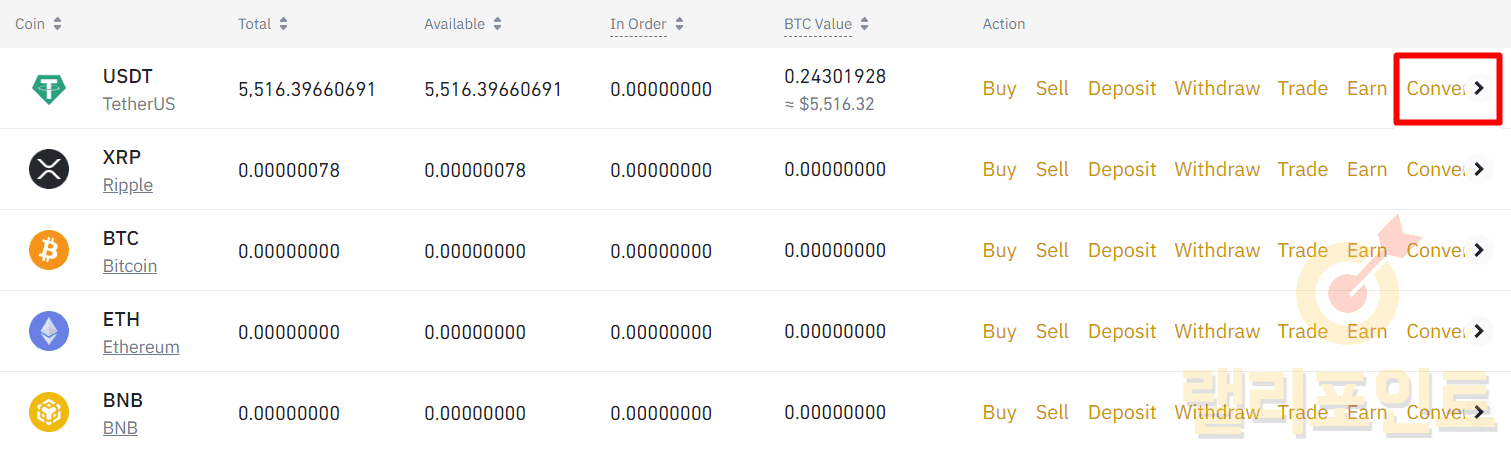Image resolution: width=1511 pixels, height=451 pixels.
Task: Click Buy in the BNB row
Action: tap(999, 412)
